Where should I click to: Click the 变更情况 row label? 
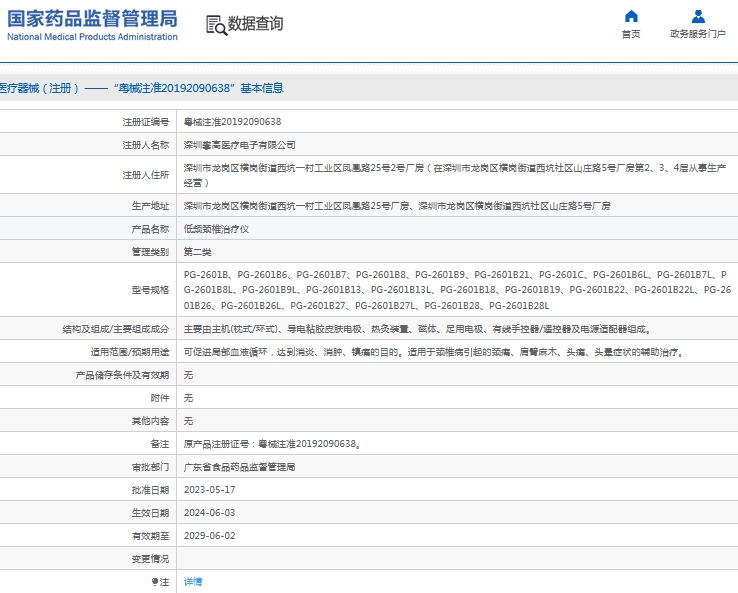coord(150,559)
